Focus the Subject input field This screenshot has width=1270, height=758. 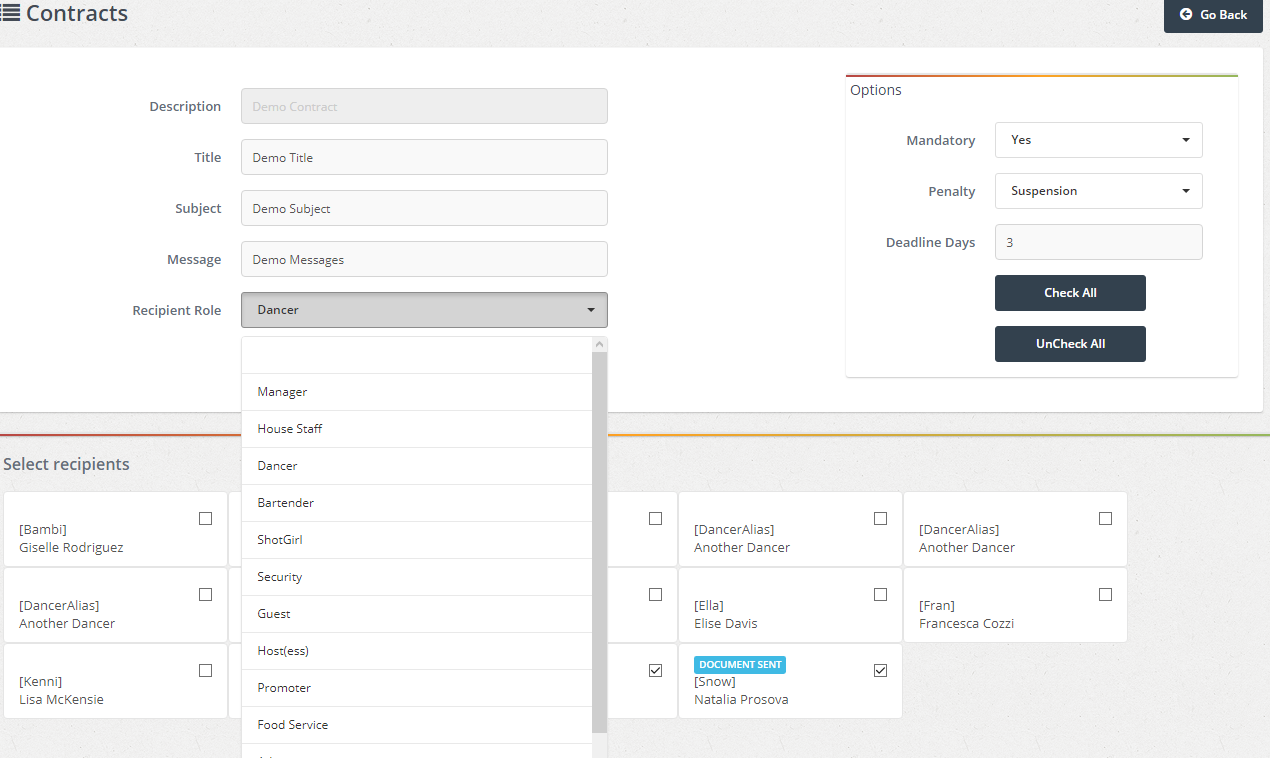point(424,208)
